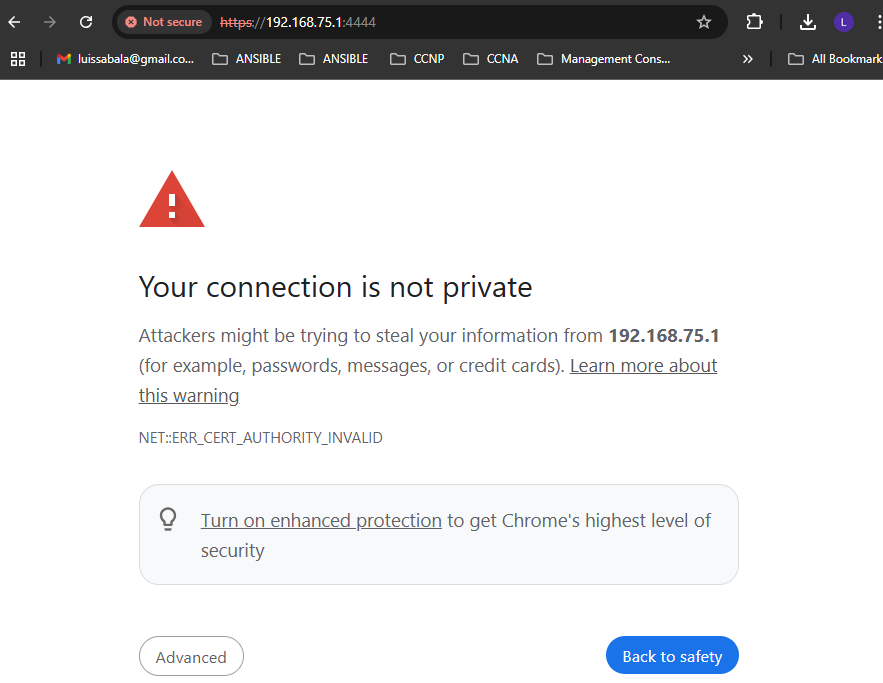883x683 pixels.
Task: Click the Back to safety button
Action: click(x=672, y=655)
